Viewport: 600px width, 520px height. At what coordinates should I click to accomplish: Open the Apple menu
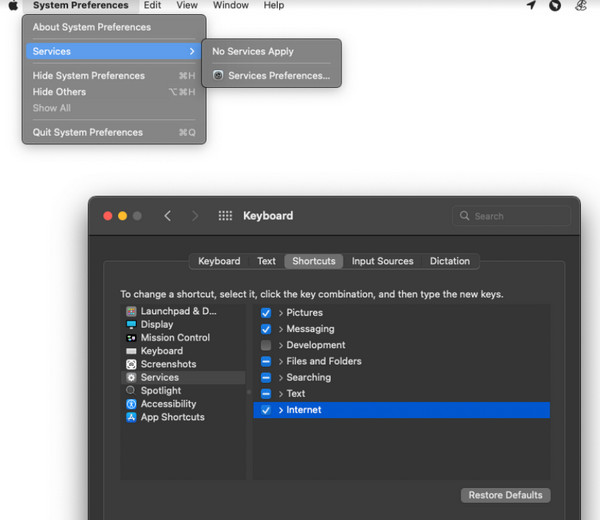click(x=13, y=5)
